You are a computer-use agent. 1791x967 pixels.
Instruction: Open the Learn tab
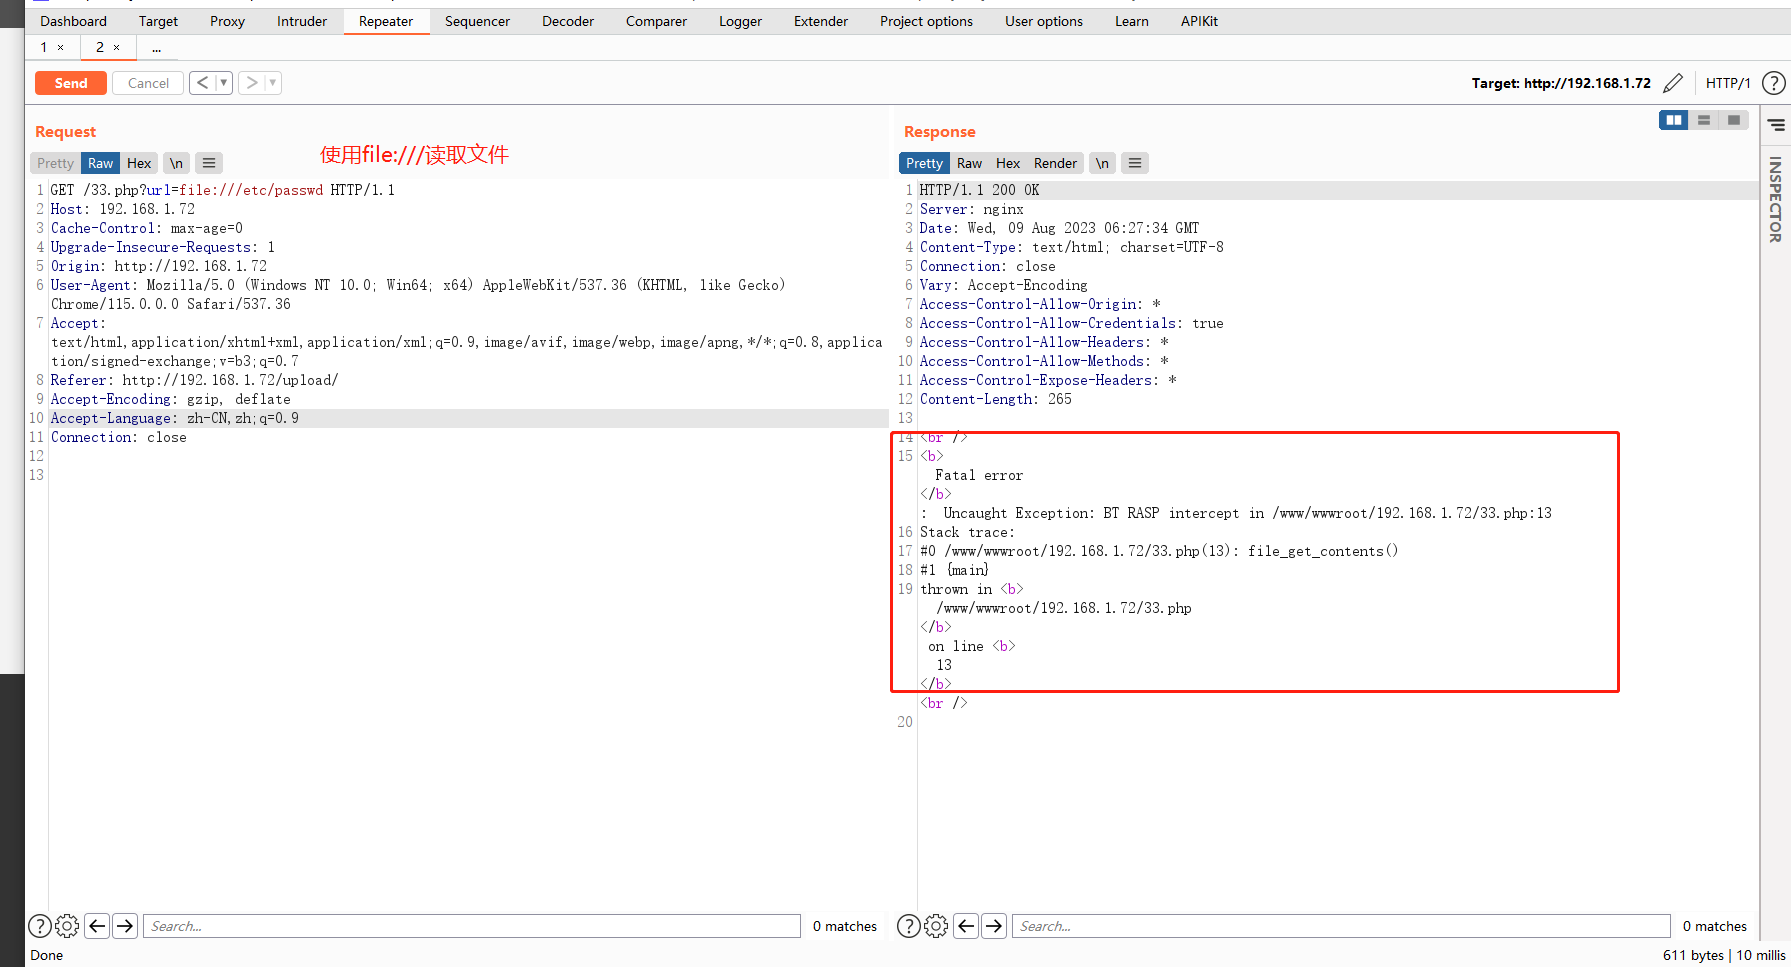pyautogui.click(x=1132, y=21)
